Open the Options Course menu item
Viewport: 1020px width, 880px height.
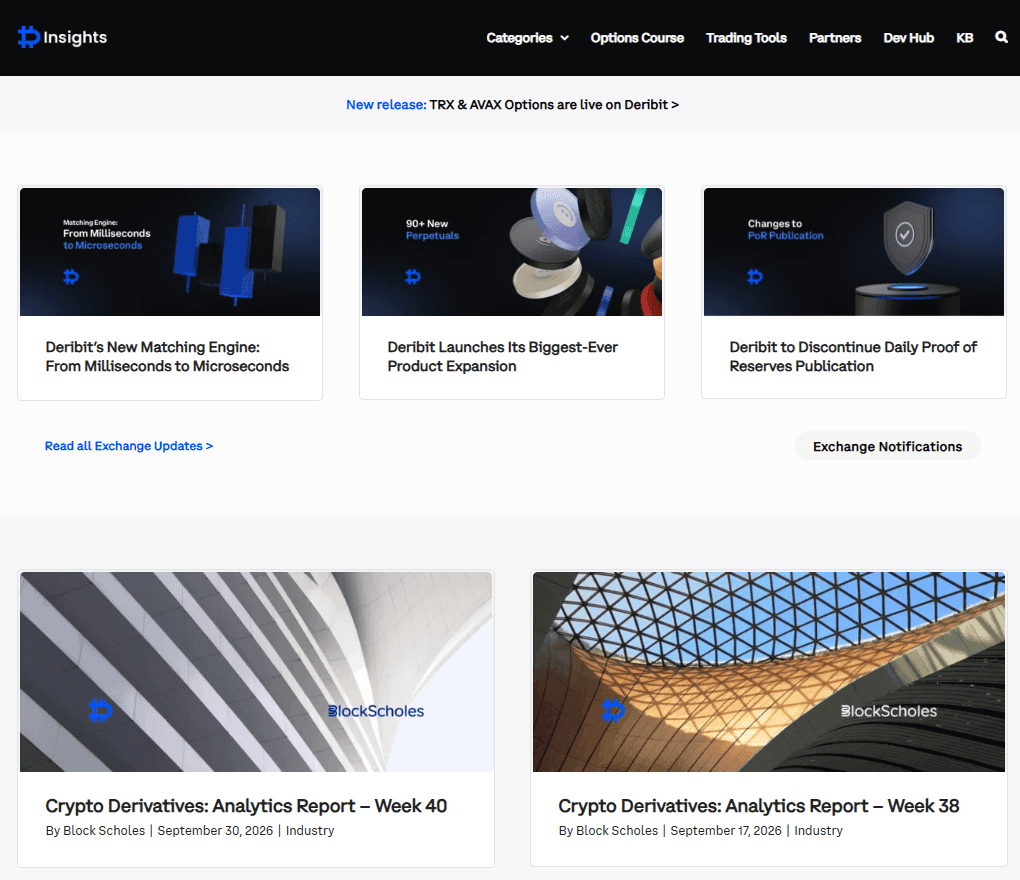637,38
